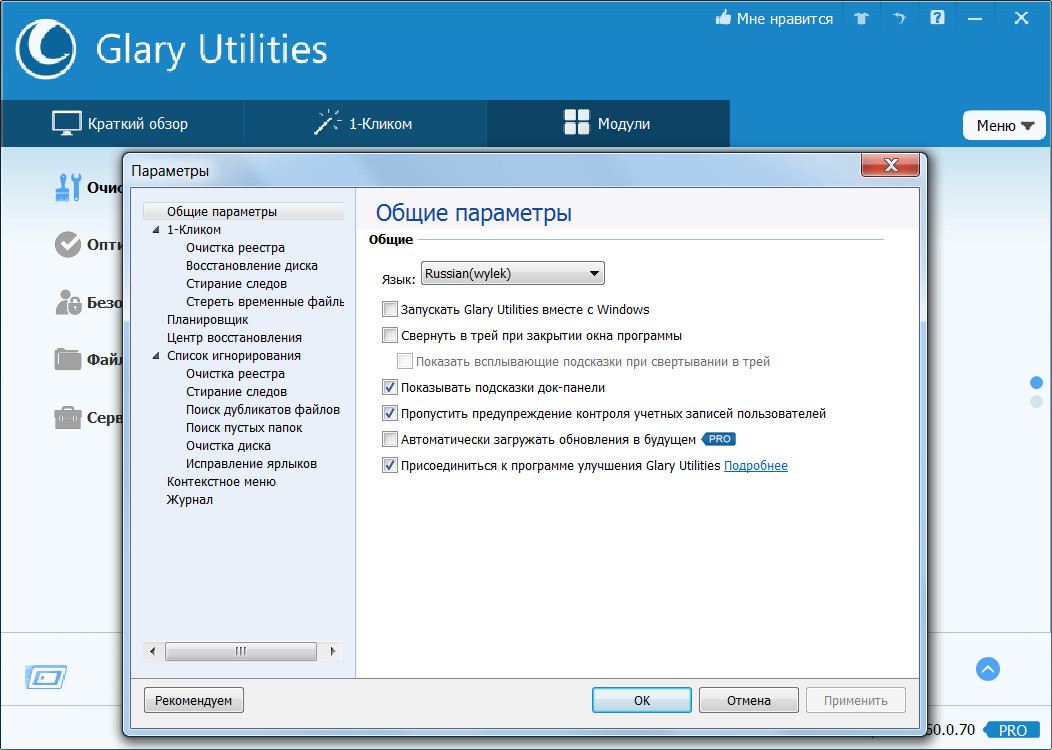
Task: Select the security user lock icon
Action: point(68,303)
